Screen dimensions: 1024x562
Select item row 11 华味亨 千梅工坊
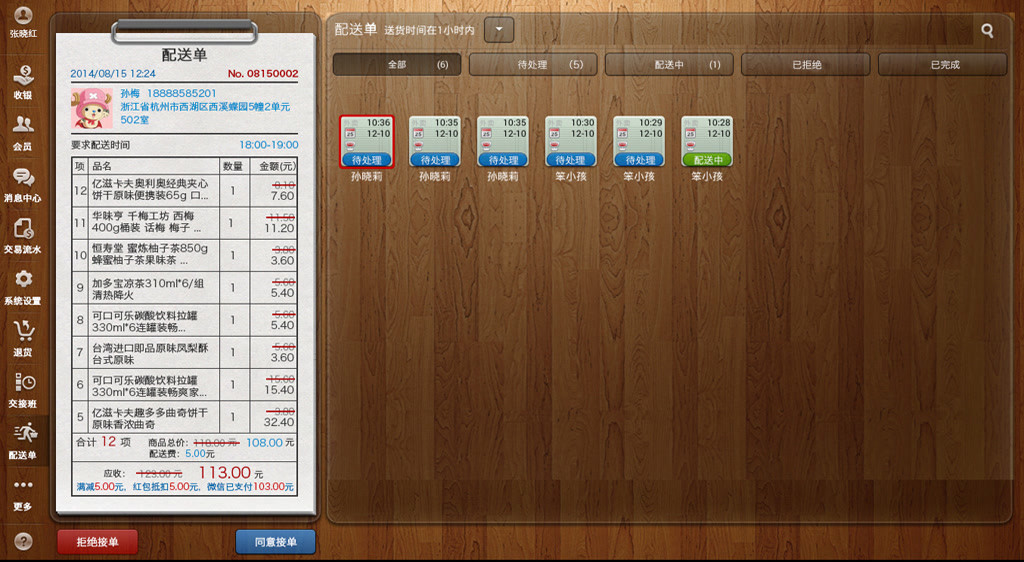(x=185, y=223)
